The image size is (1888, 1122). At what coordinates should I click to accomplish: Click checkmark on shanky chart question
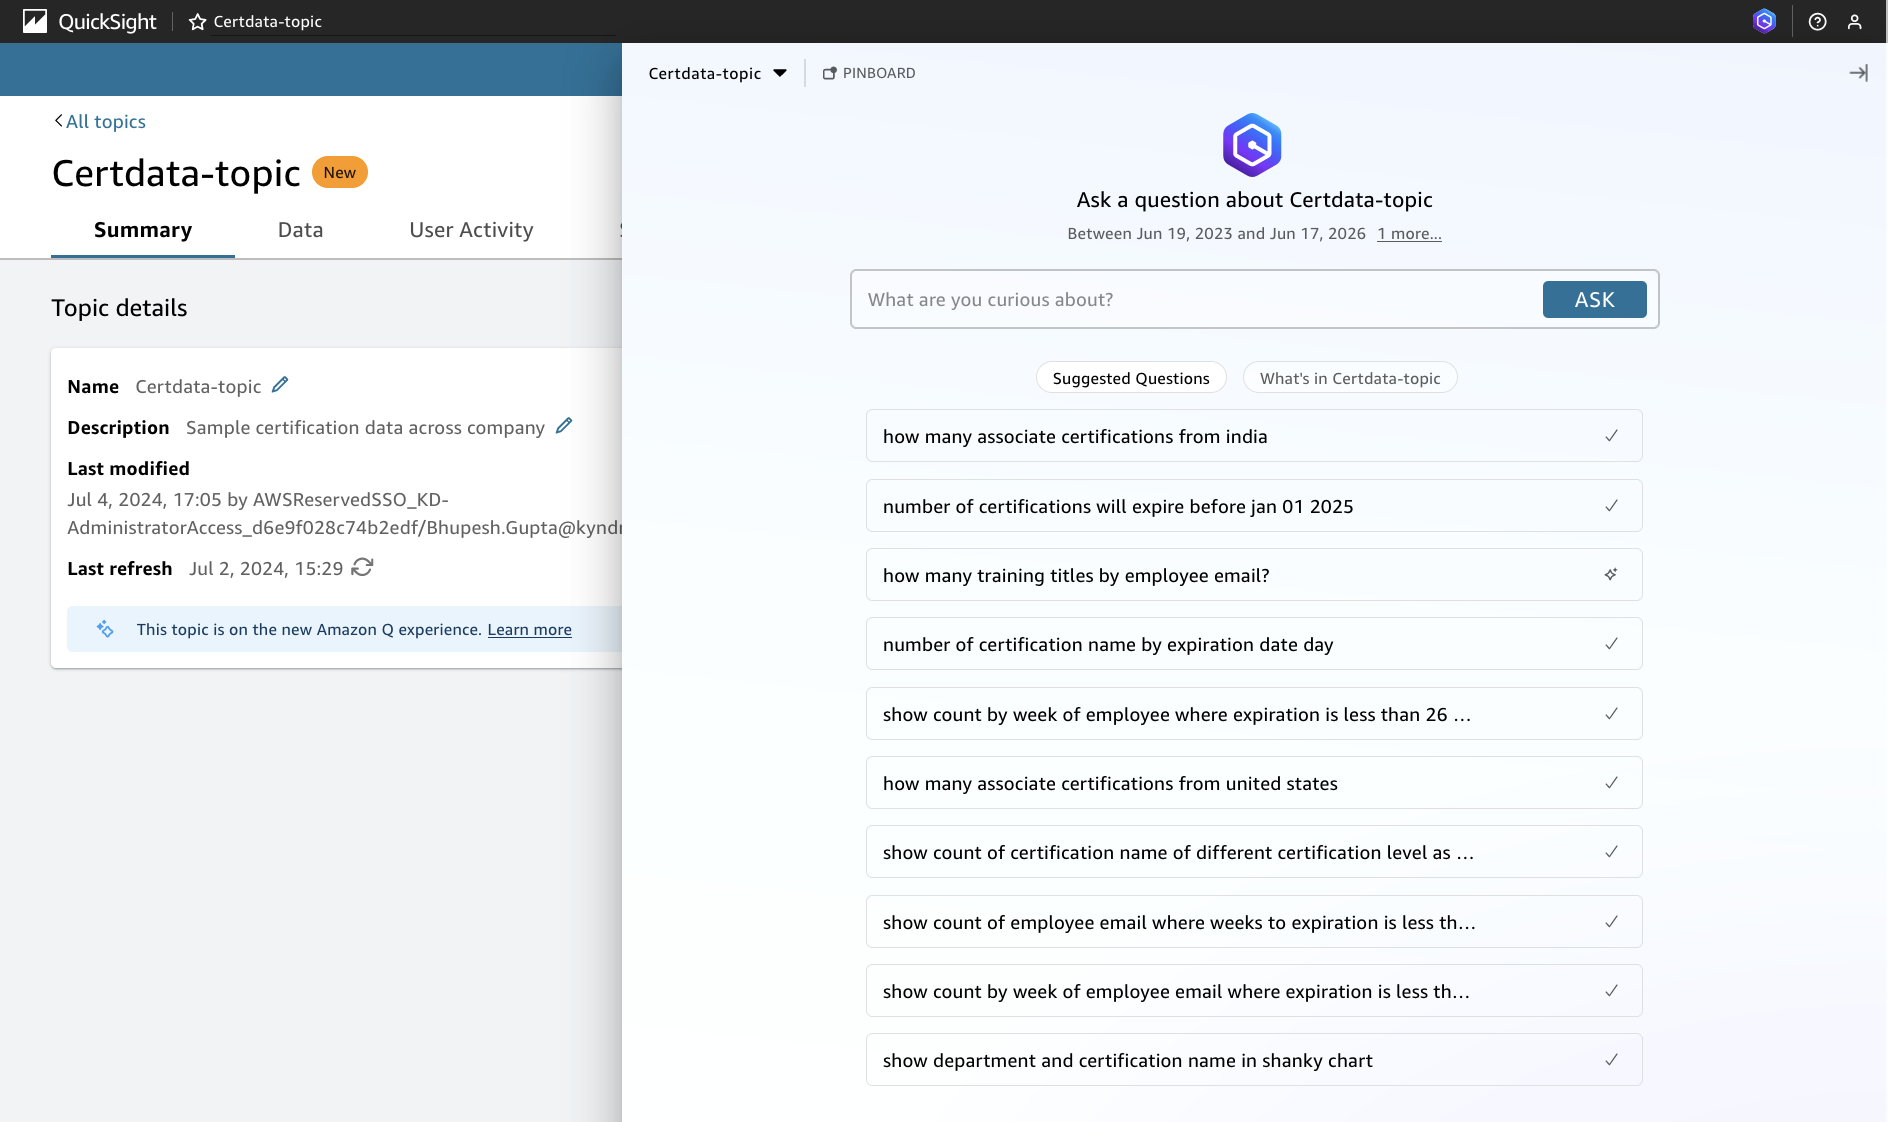pyautogui.click(x=1611, y=1060)
